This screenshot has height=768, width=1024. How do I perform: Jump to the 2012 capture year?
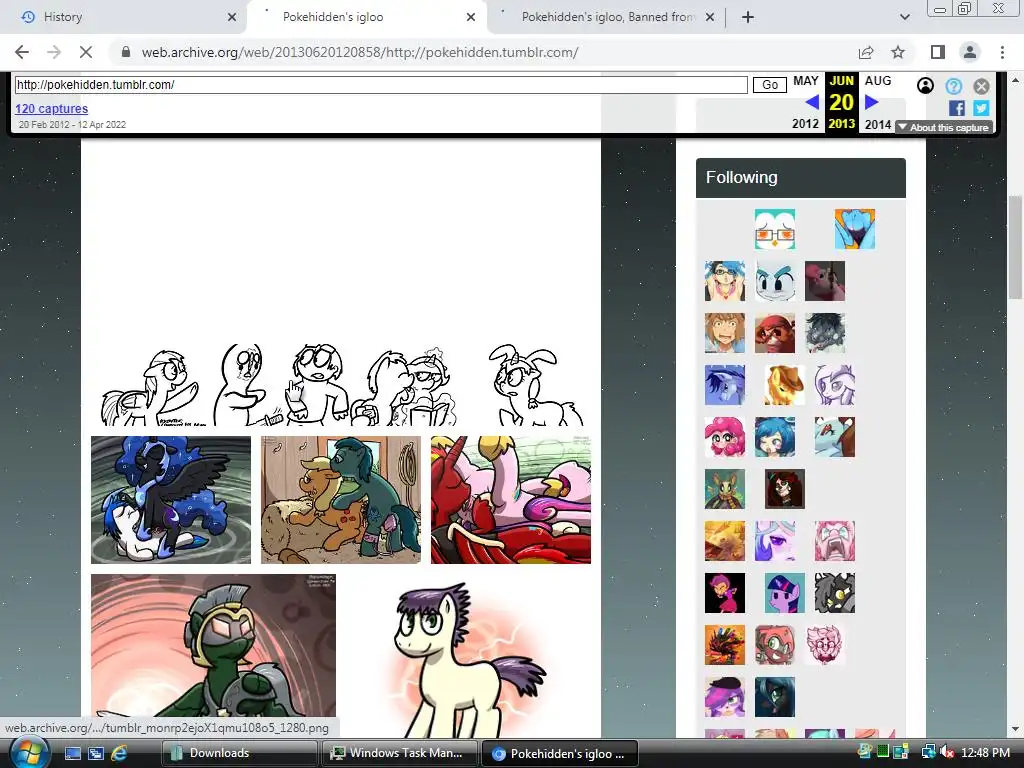tap(805, 124)
